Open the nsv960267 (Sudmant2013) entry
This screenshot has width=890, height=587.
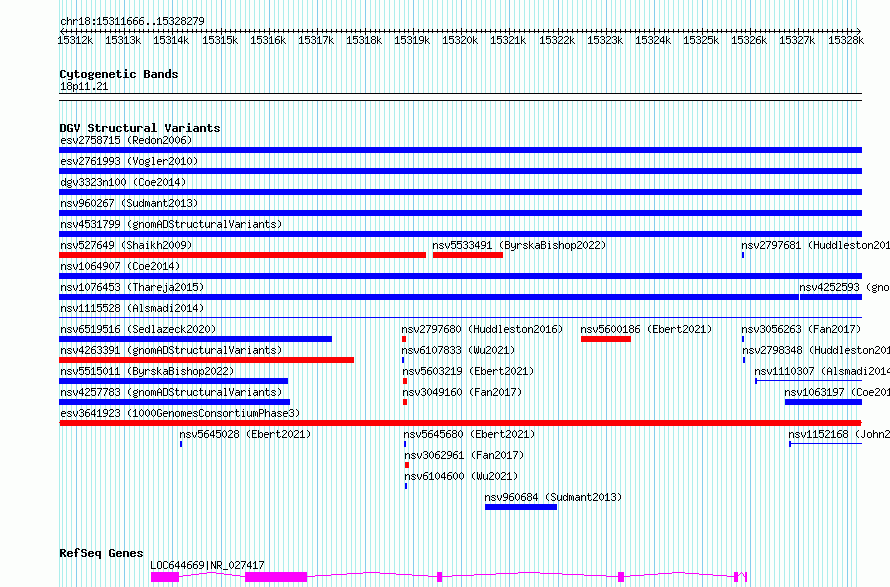(129, 203)
